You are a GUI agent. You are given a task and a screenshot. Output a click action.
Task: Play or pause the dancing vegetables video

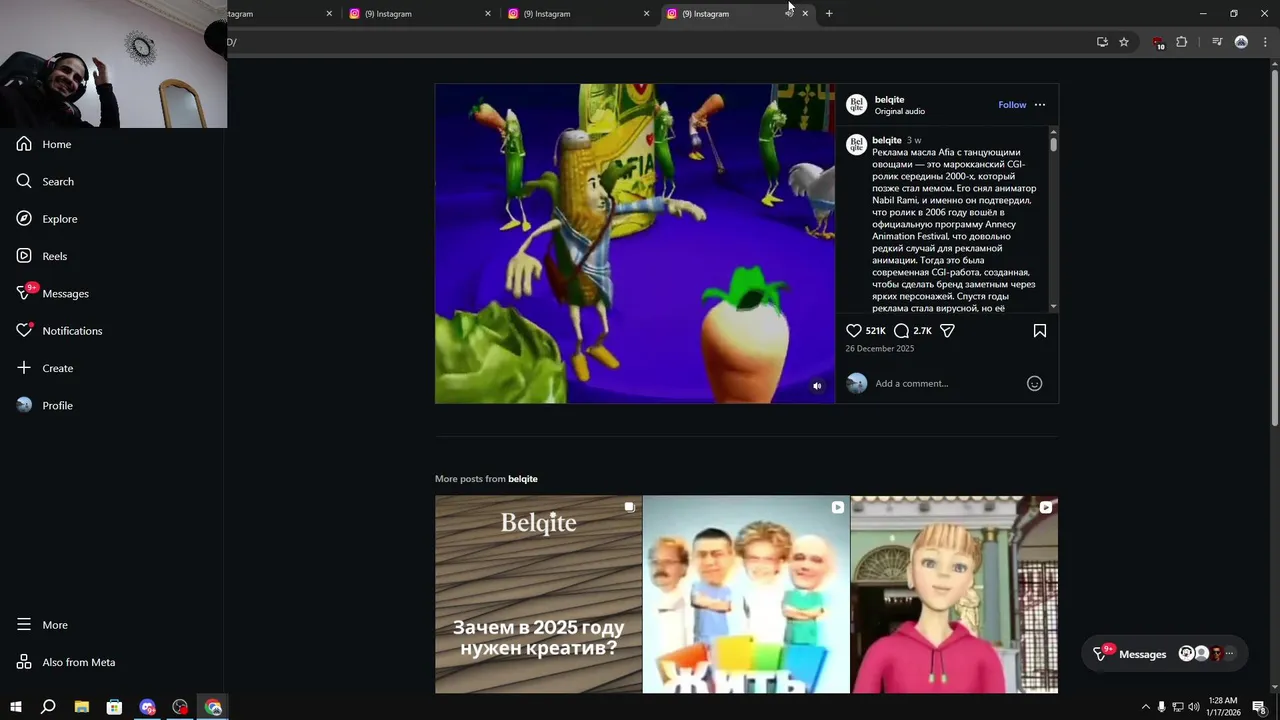click(x=635, y=243)
